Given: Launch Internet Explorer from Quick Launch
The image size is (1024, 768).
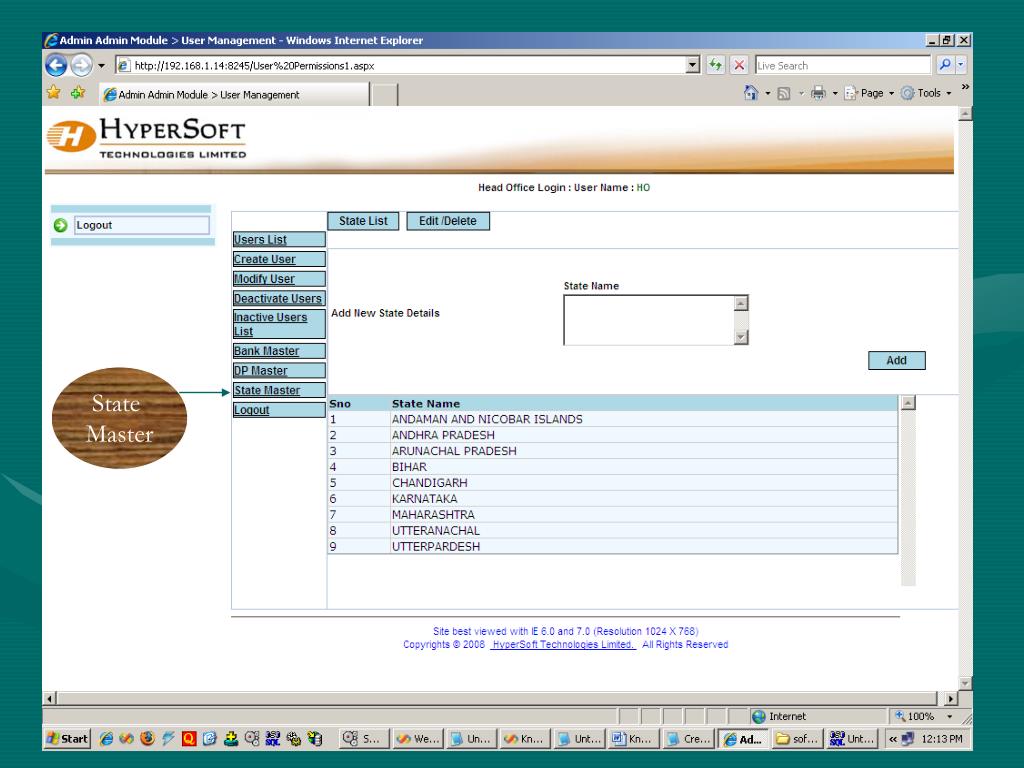Looking at the screenshot, I should (106, 739).
